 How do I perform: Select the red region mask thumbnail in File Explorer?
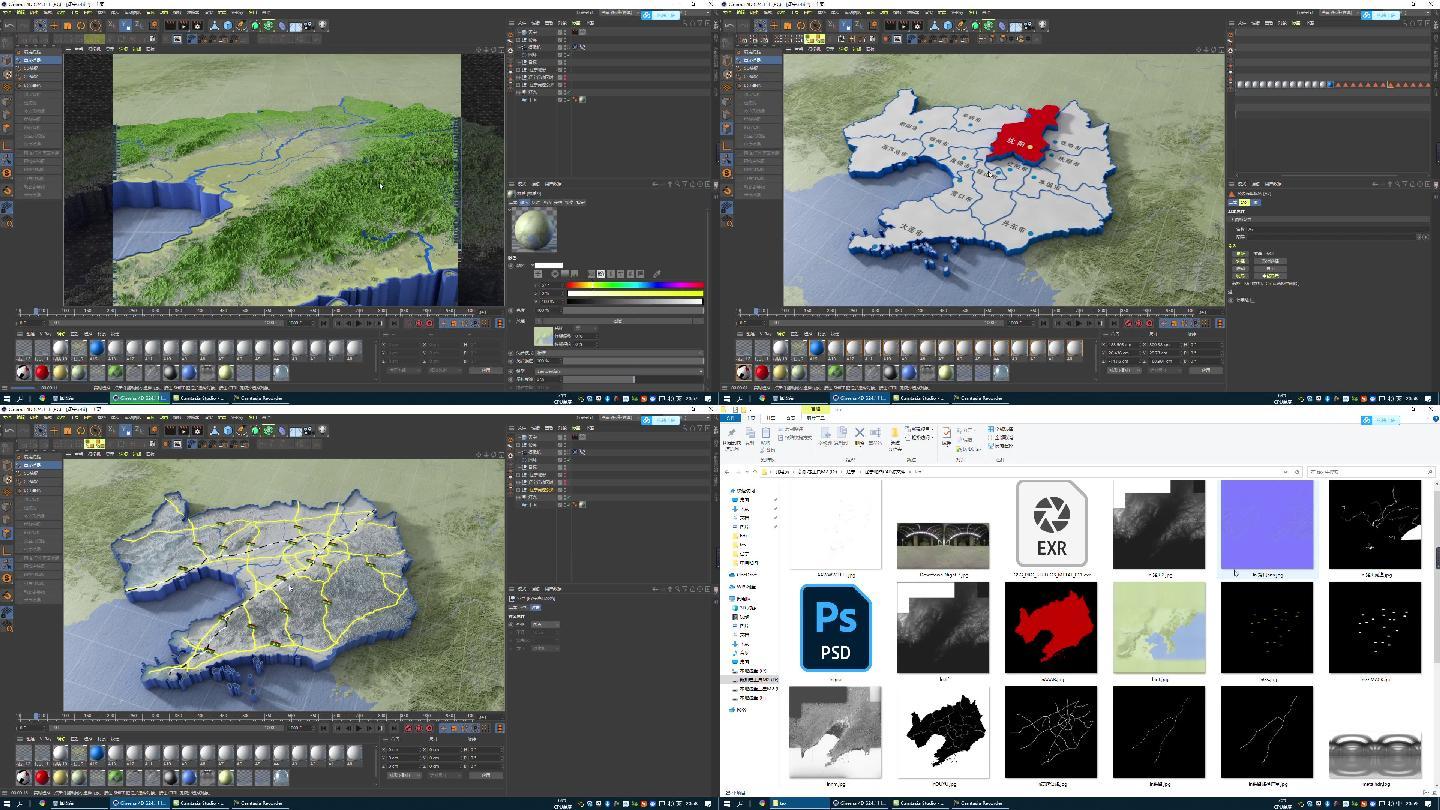(1051, 628)
